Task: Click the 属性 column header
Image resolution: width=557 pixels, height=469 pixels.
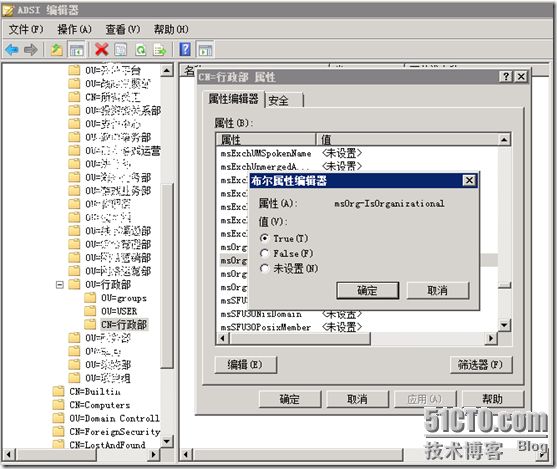Action: click(265, 139)
